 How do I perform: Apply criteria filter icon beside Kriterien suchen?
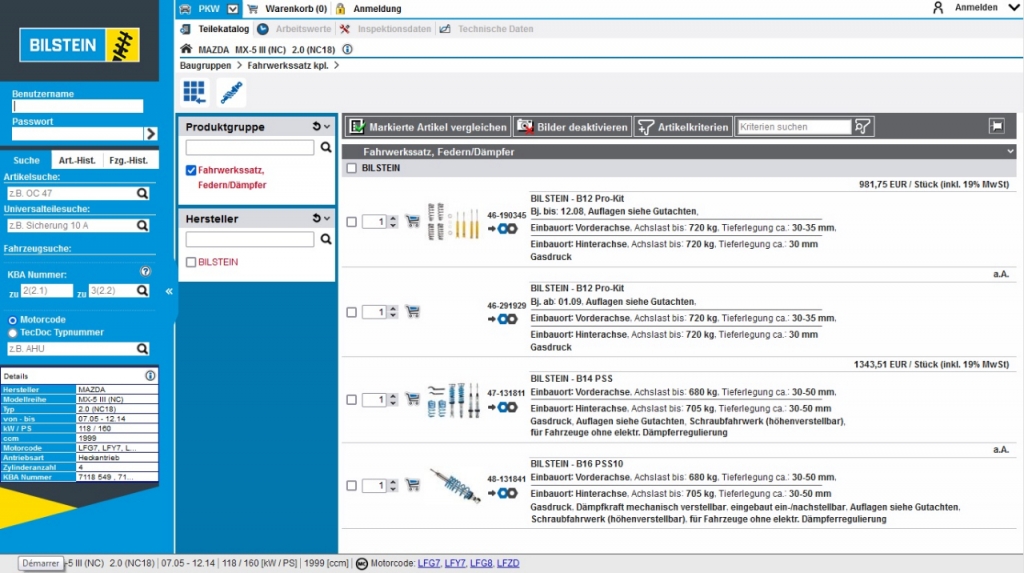(x=863, y=127)
